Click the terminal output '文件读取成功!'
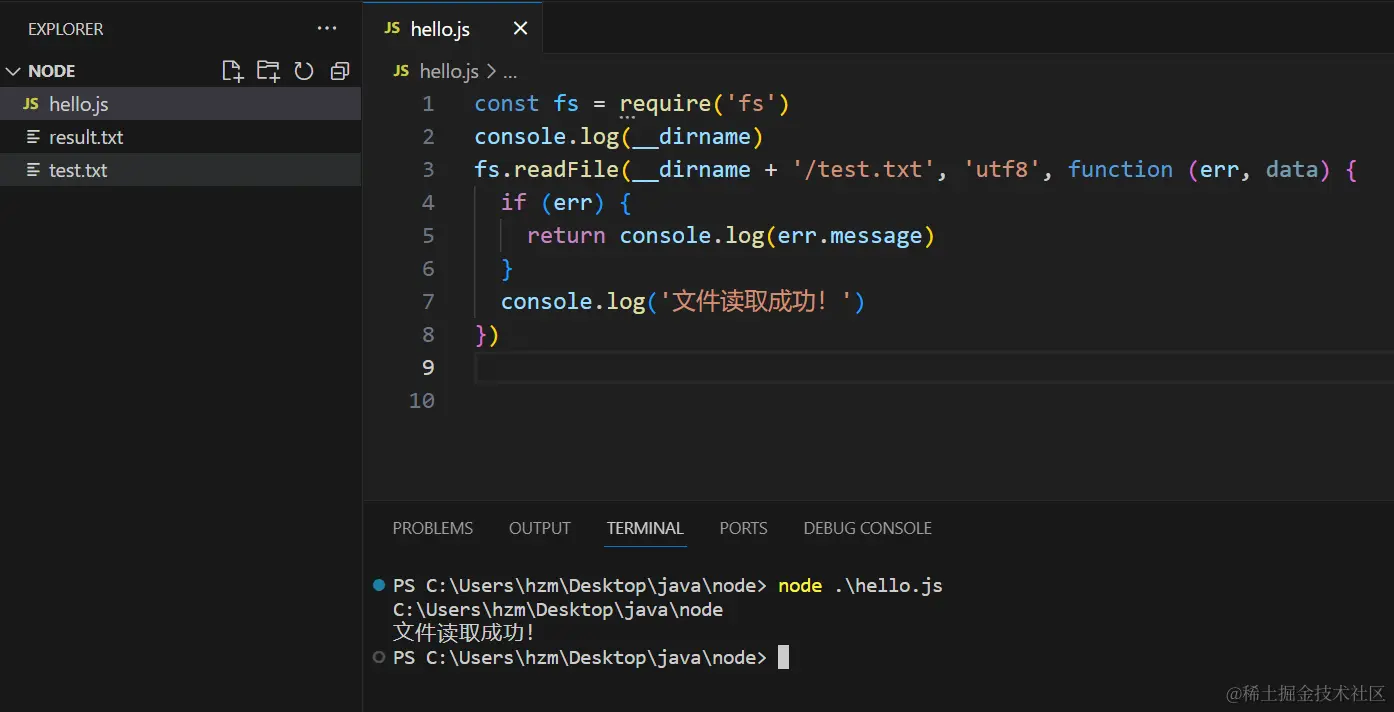 coord(464,633)
